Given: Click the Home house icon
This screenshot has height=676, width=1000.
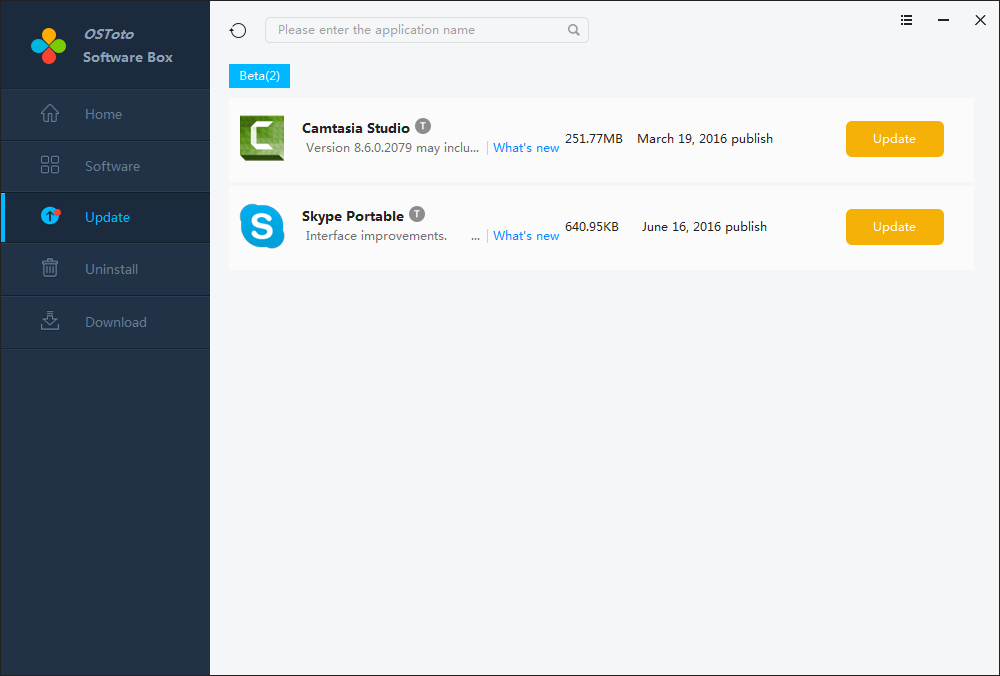Looking at the screenshot, I should [x=50, y=114].
